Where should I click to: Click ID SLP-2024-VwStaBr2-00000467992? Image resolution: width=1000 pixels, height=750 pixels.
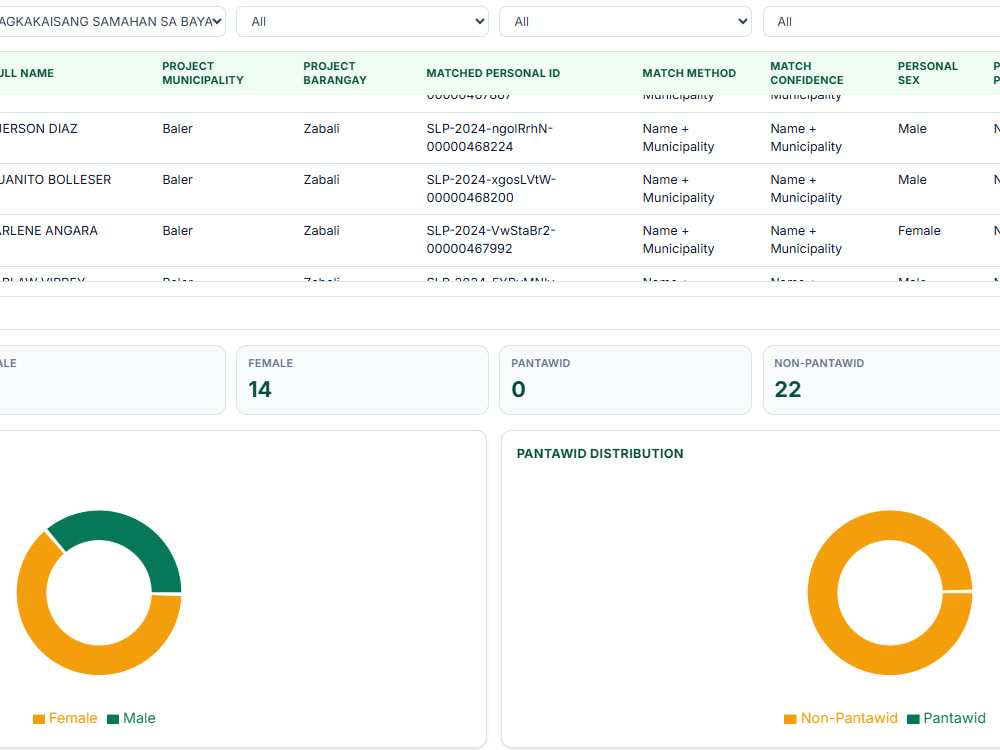coord(490,240)
